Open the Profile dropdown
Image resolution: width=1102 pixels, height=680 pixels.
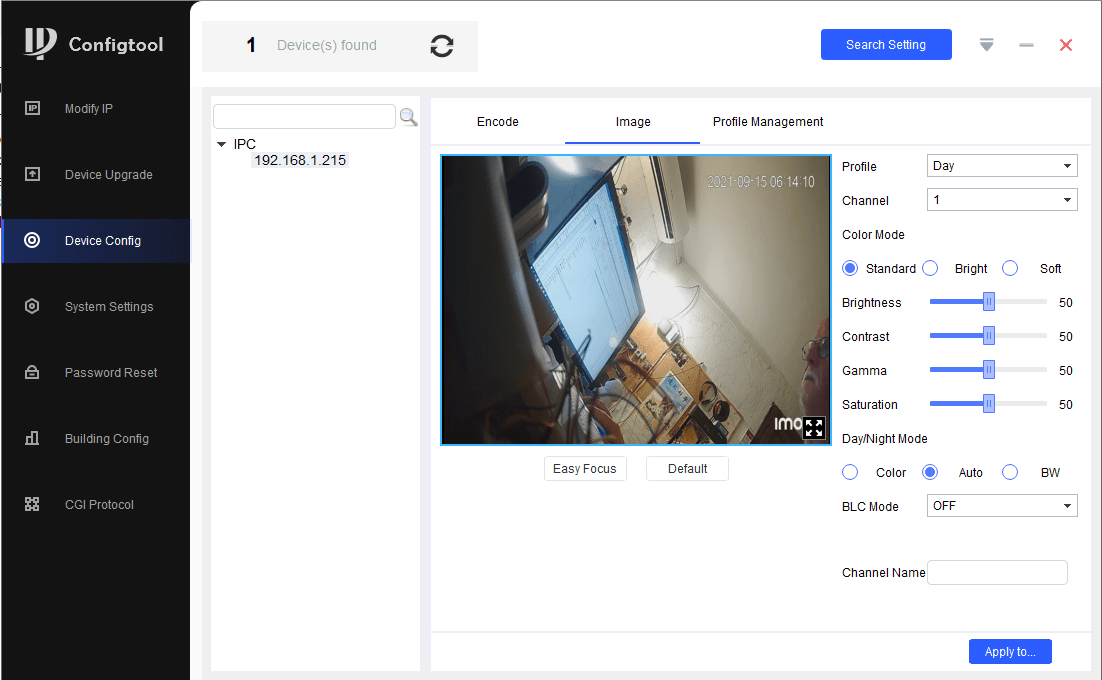point(1001,166)
